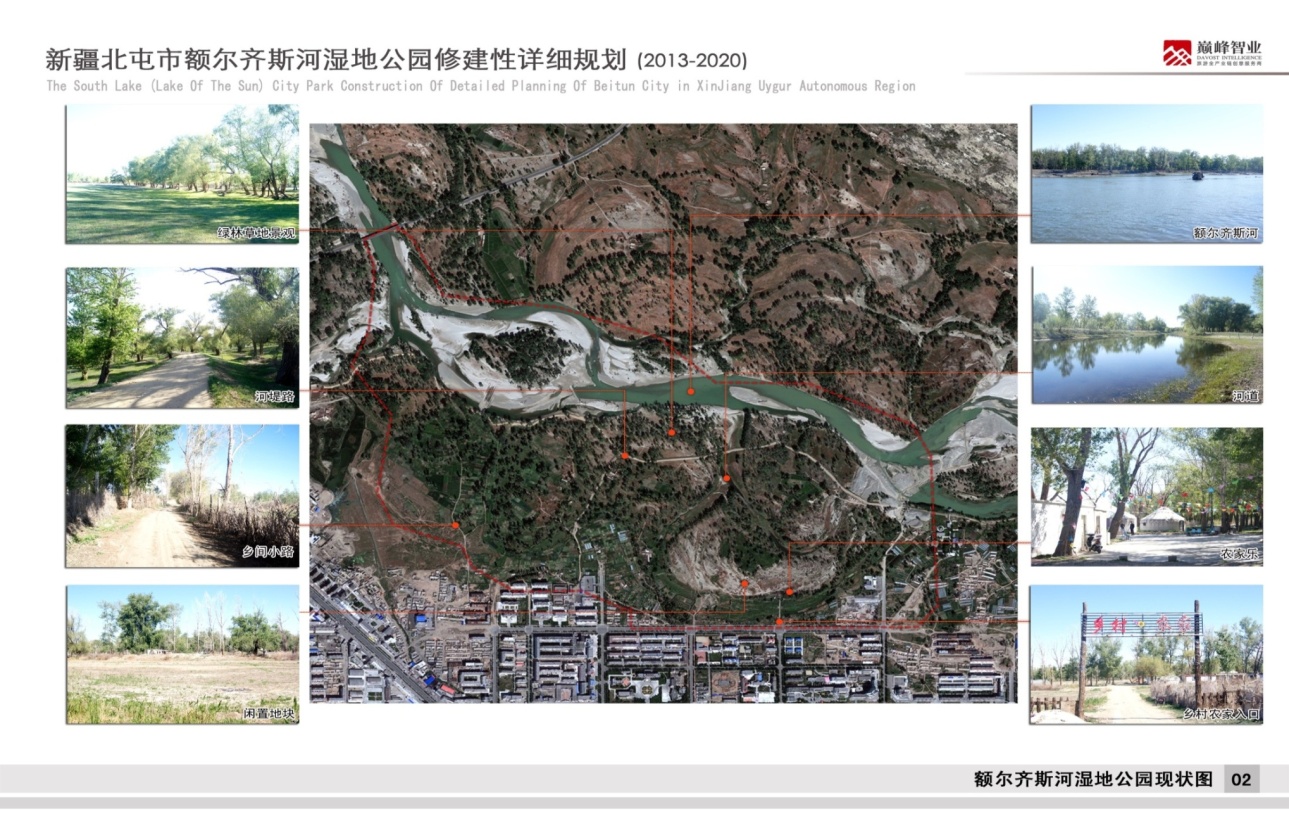Viewport: 1289px width, 821px height.
Task: Click the central satellite map image
Action: (663, 413)
